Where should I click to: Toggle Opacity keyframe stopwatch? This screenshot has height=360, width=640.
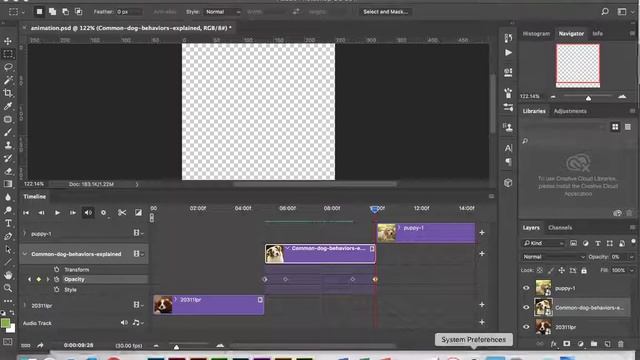coord(57,279)
